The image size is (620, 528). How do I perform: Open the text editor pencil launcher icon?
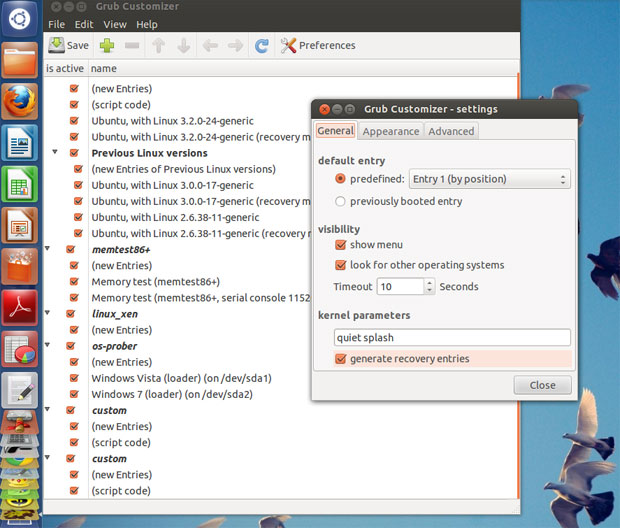tap(20, 390)
